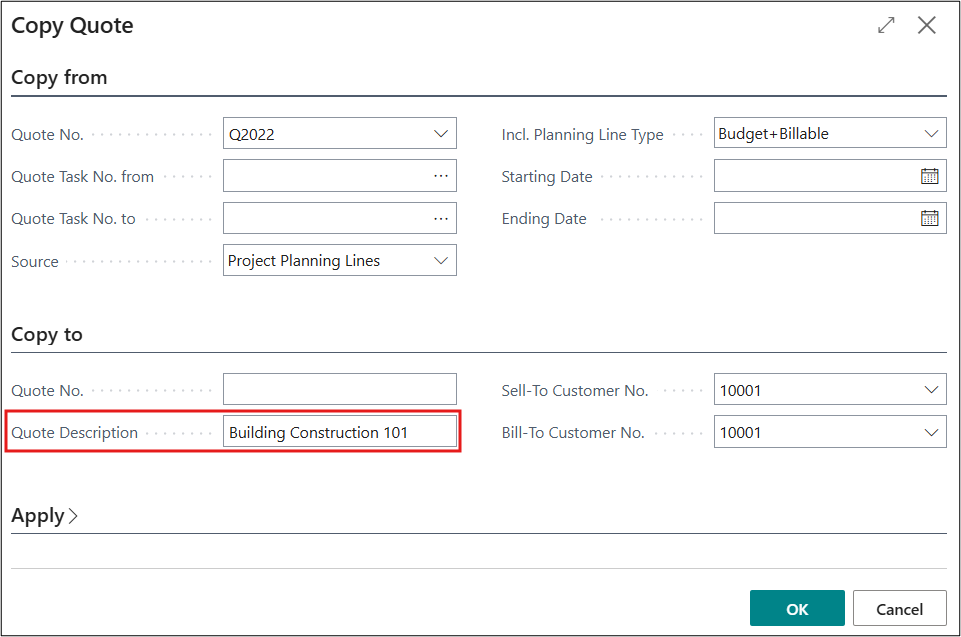The height and width of the screenshot is (637, 961).
Task: Collapse the Copy from section header
Action: [59, 77]
